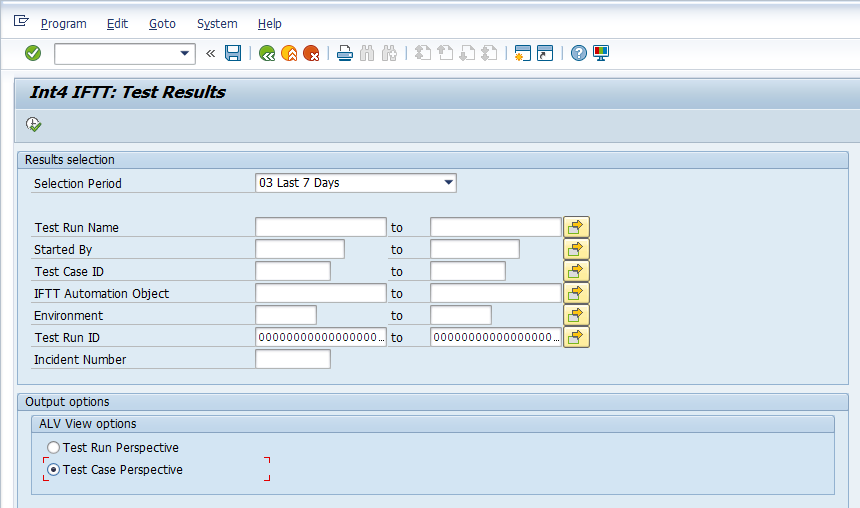Click the Started By from field
Screen dimensions: 860x508
pyautogui.click(x=300, y=249)
